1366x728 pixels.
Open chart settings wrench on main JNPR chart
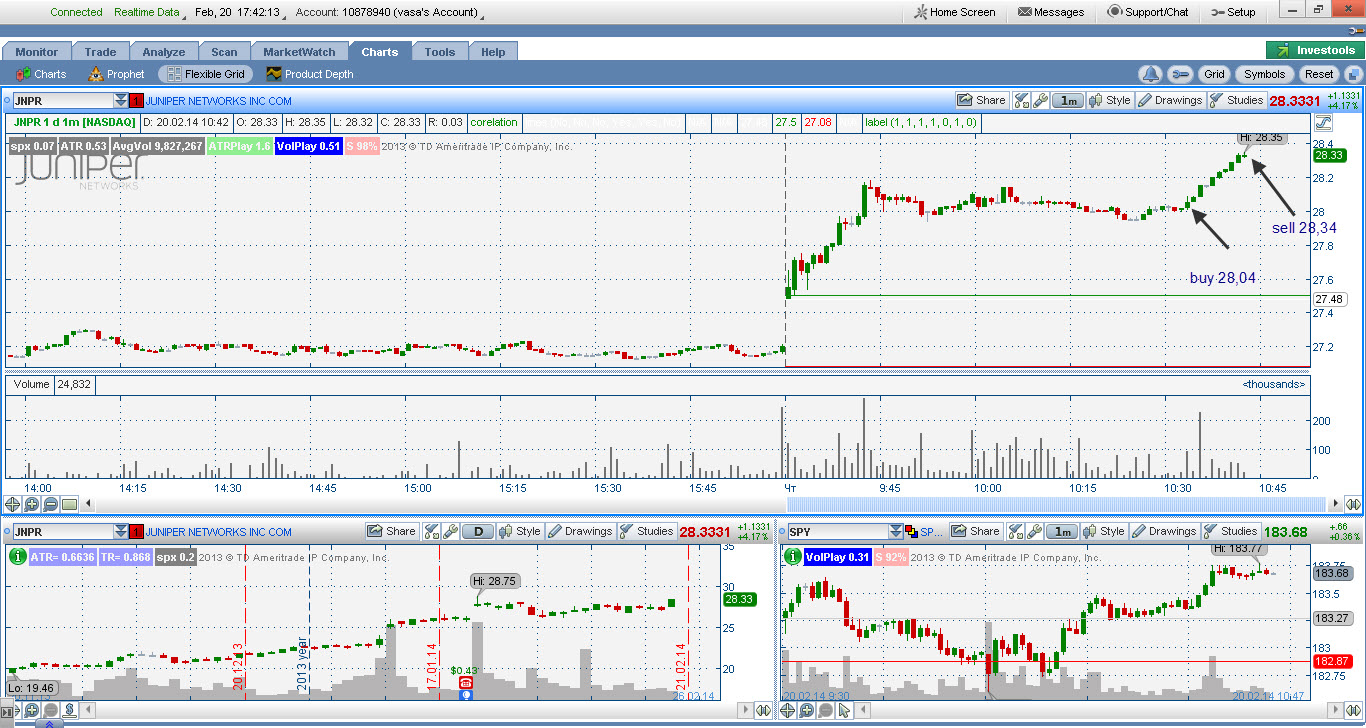(x=1040, y=100)
